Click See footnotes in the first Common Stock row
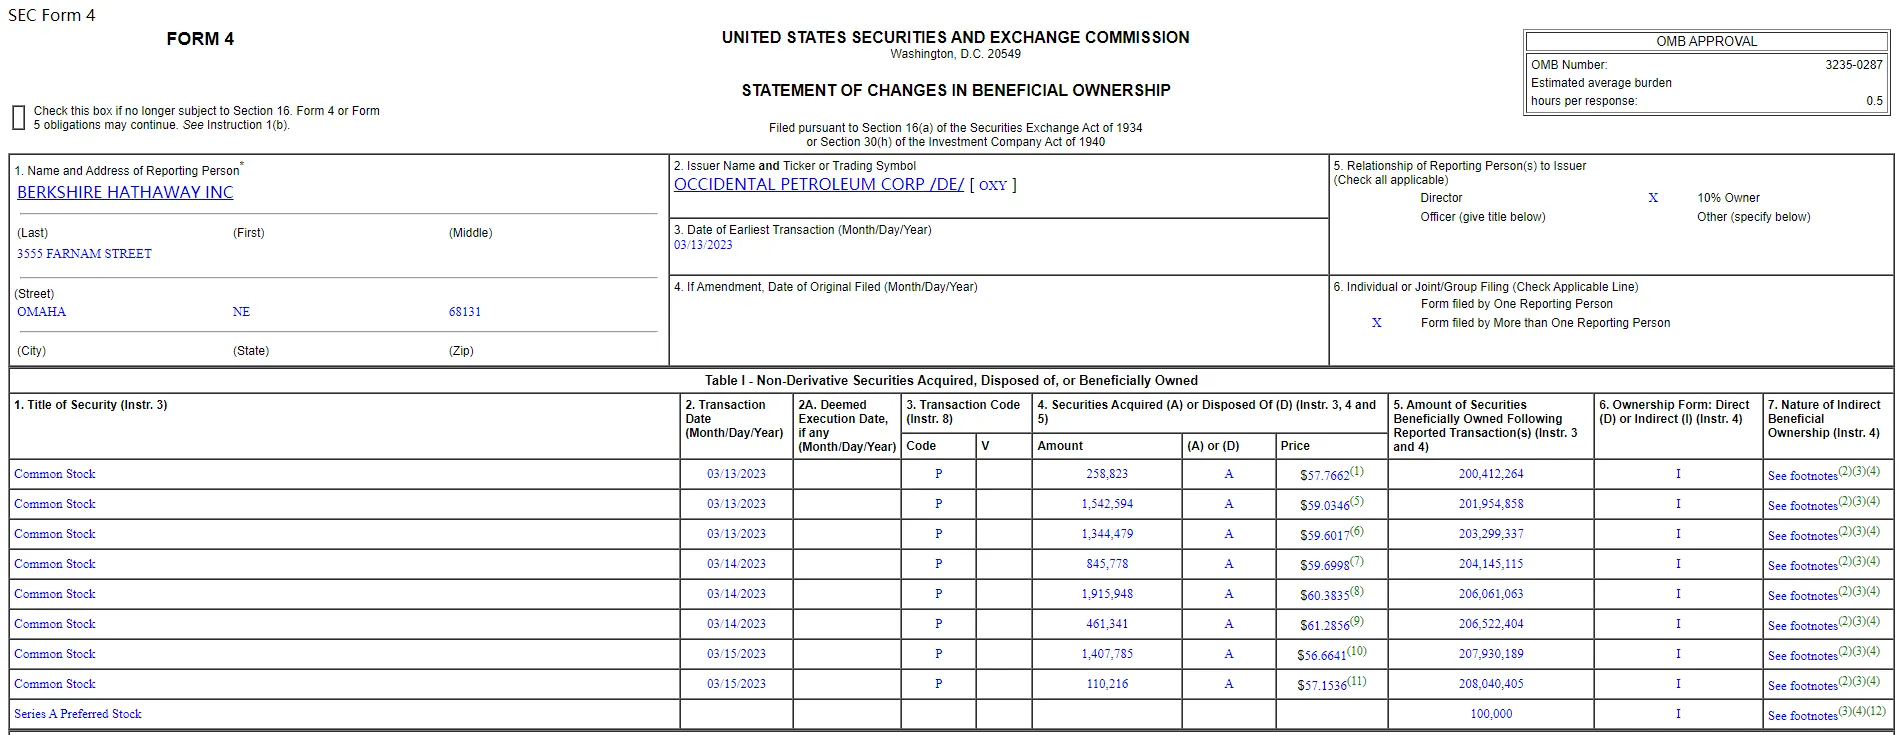 1802,475
